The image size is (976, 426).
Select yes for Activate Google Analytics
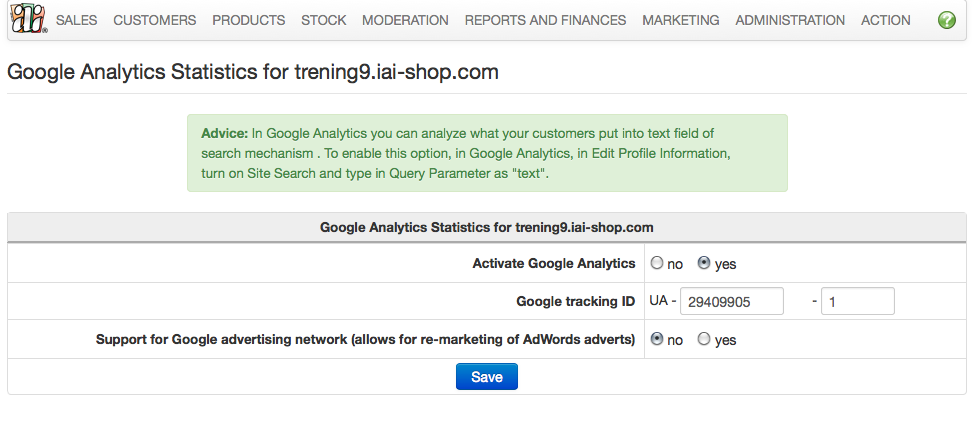click(704, 263)
